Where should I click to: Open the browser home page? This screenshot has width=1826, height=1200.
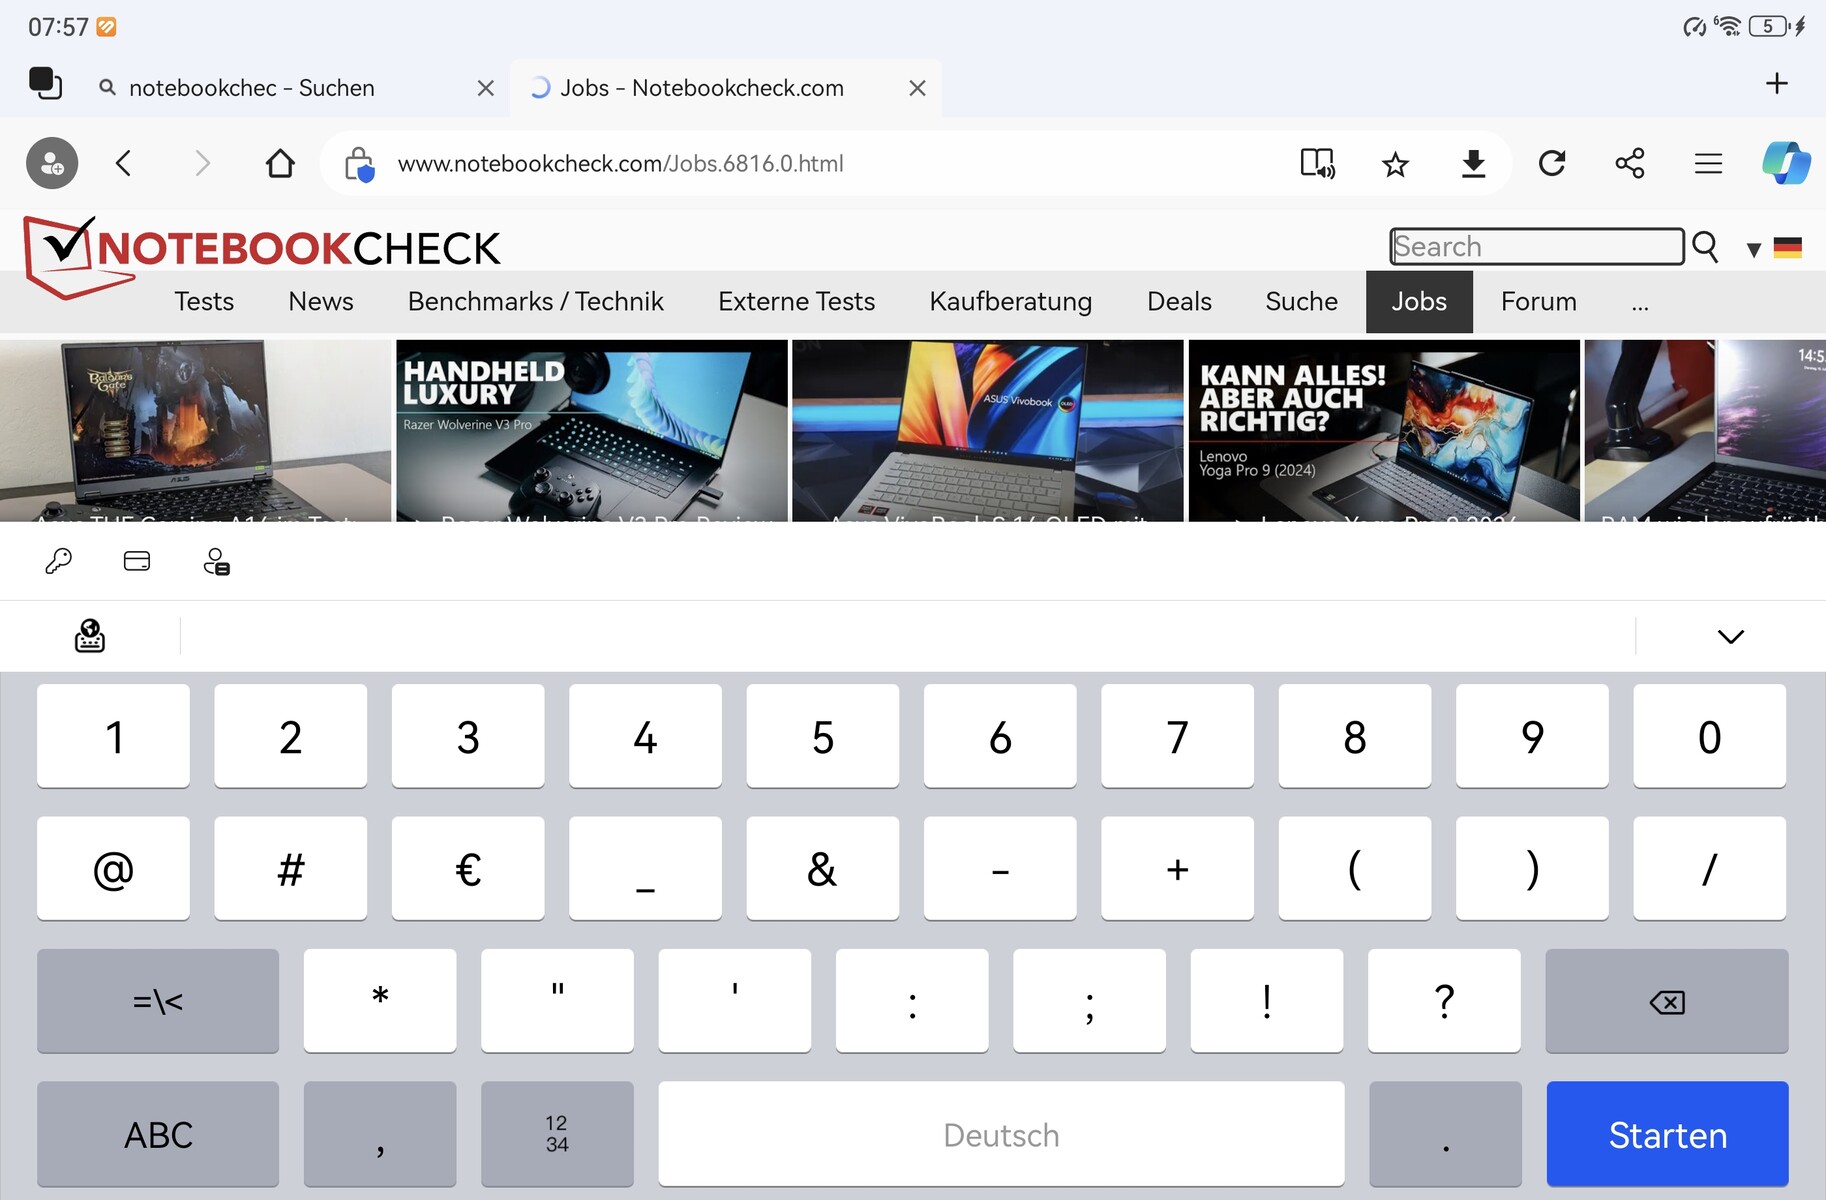point(280,163)
